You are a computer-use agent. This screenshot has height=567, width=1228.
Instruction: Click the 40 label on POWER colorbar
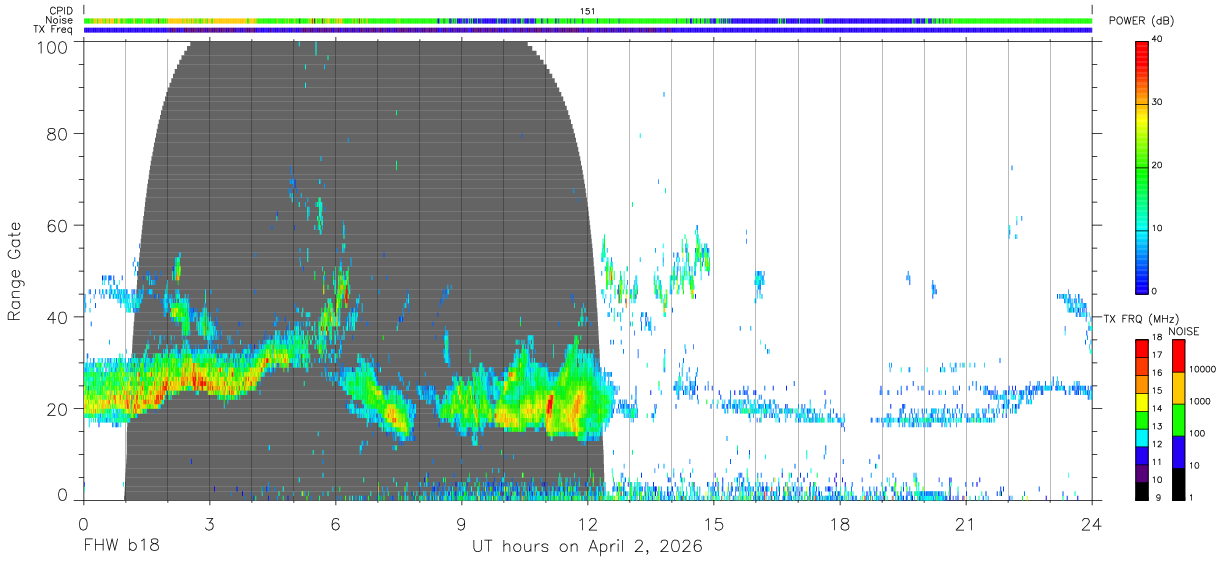tap(1158, 40)
